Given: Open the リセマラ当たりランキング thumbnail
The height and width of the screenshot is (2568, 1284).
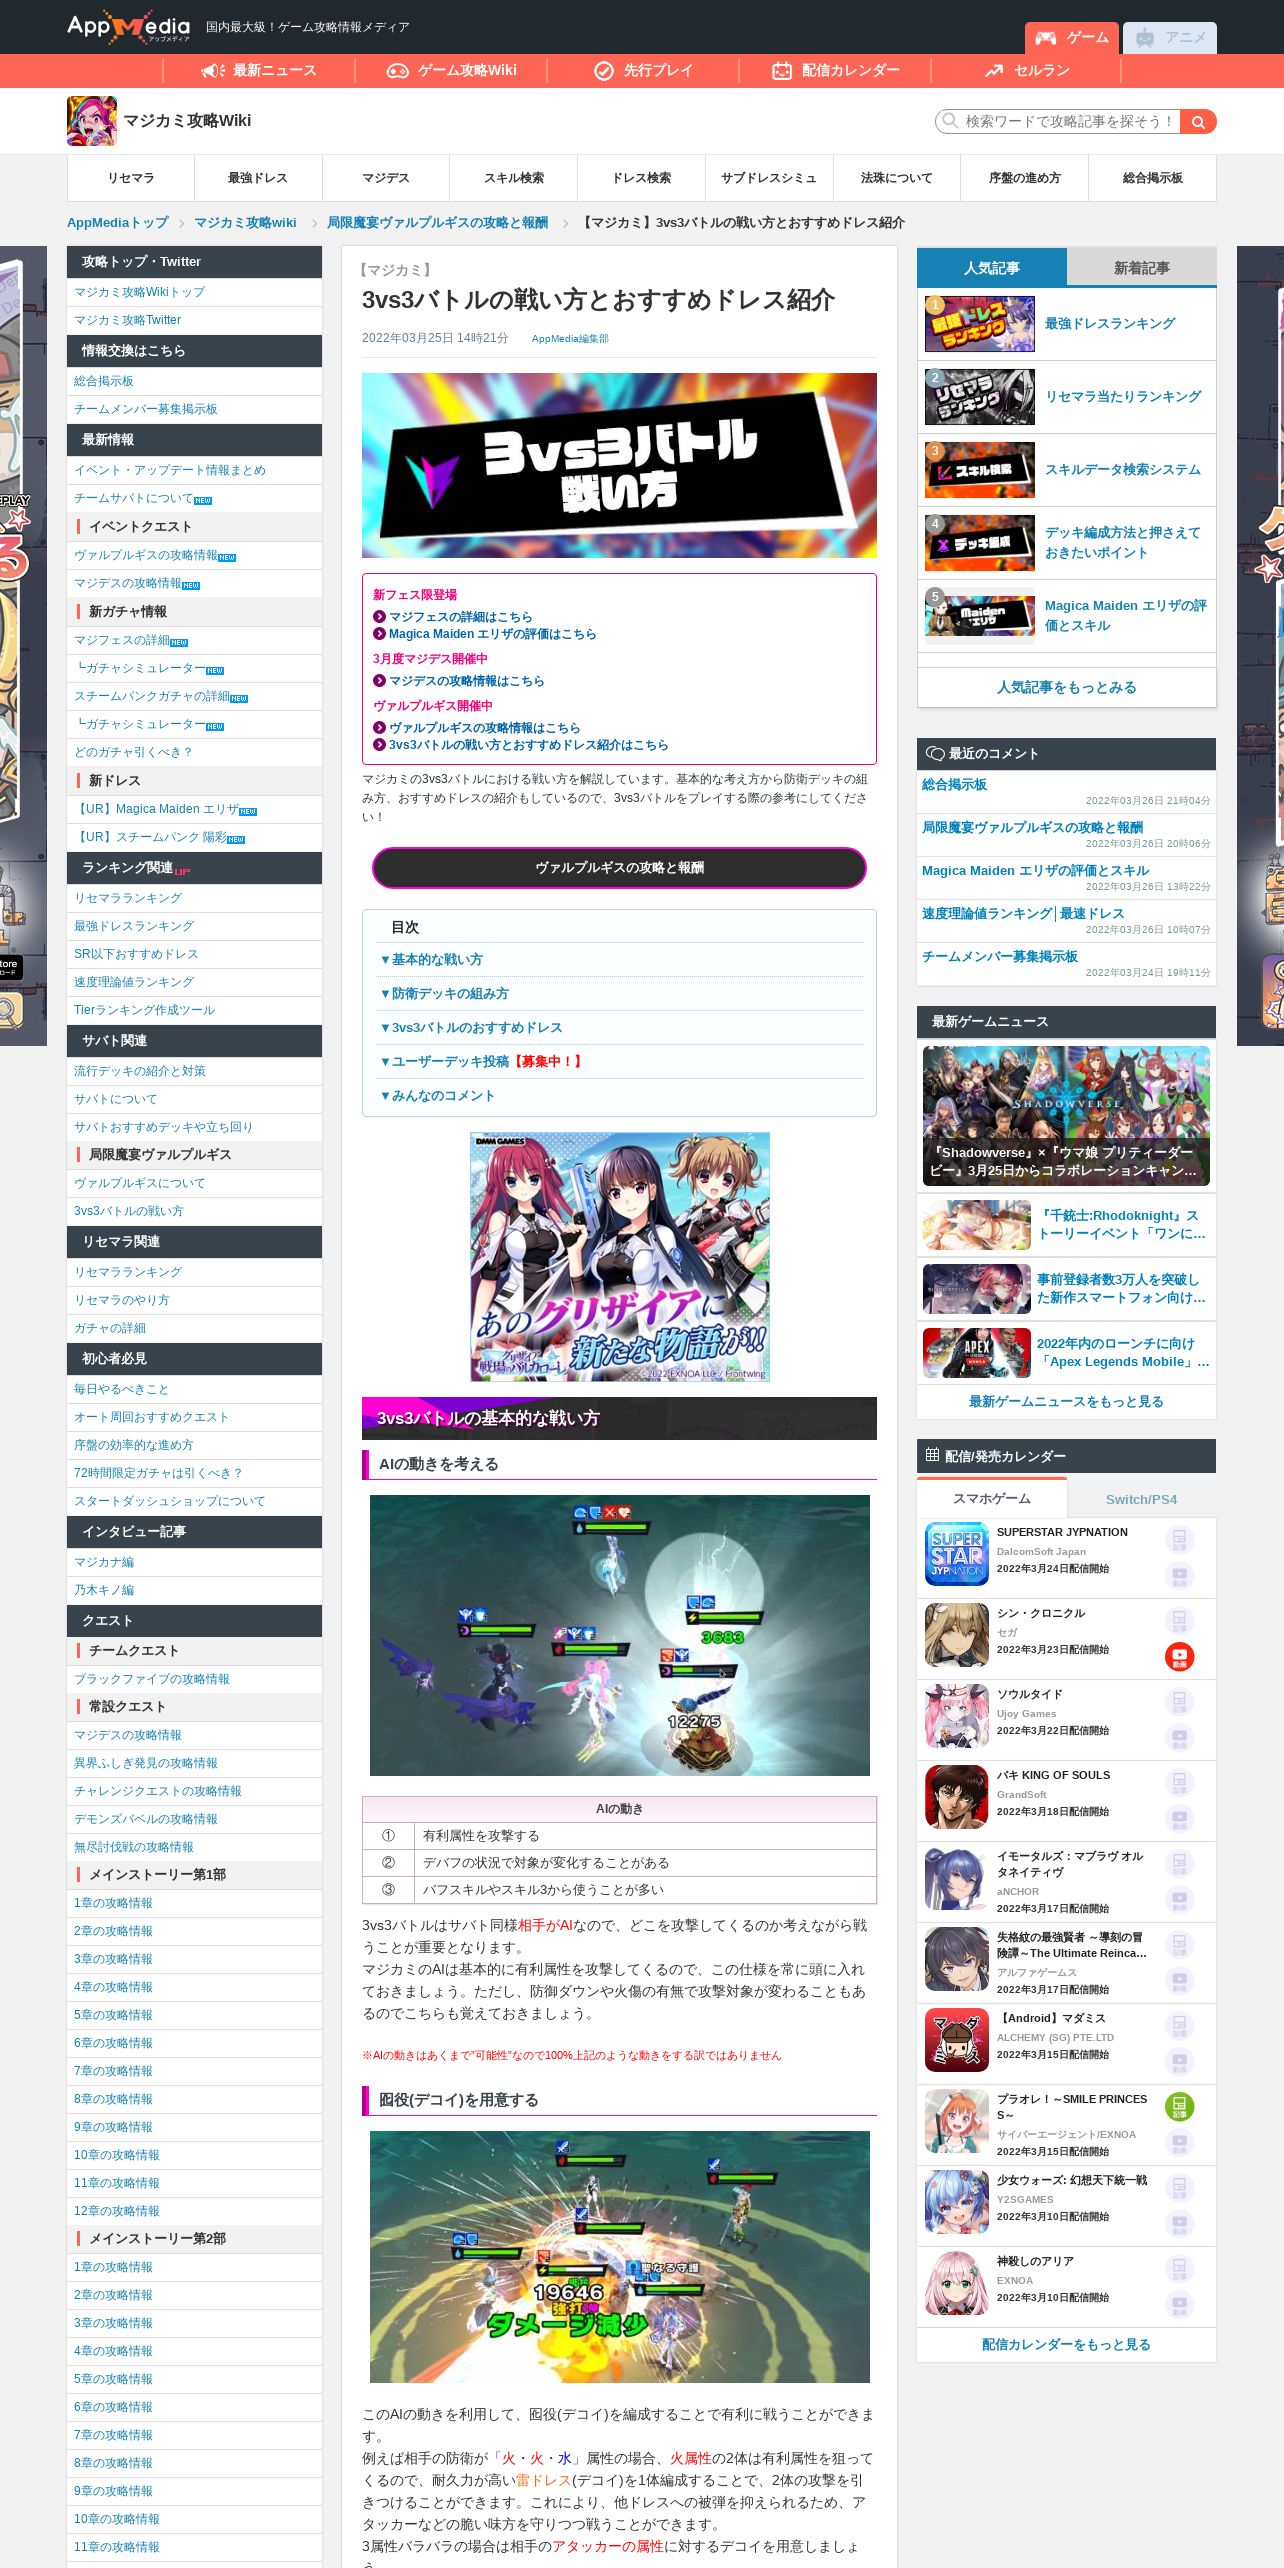Looking at the screenshot, I should pyautogui.click(x=980, y=397).
